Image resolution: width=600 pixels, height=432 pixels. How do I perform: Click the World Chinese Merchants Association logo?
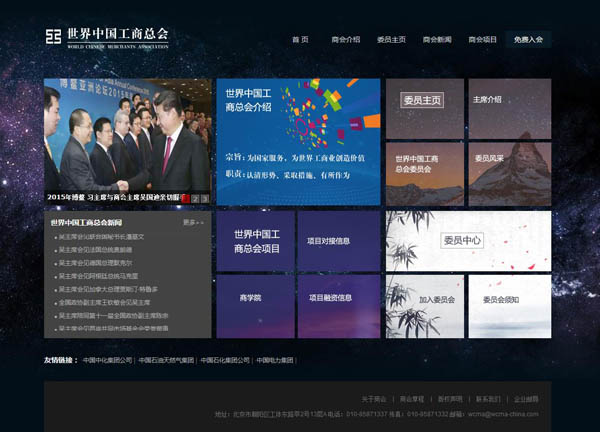coord(107,38)
